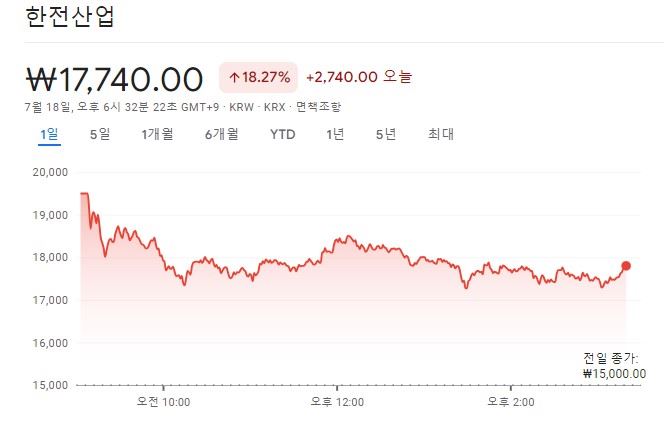This screenshot has width=664, height=424.
Task: Click the 오후 12:00 time axis marker
Action: [x=337, y=402]
